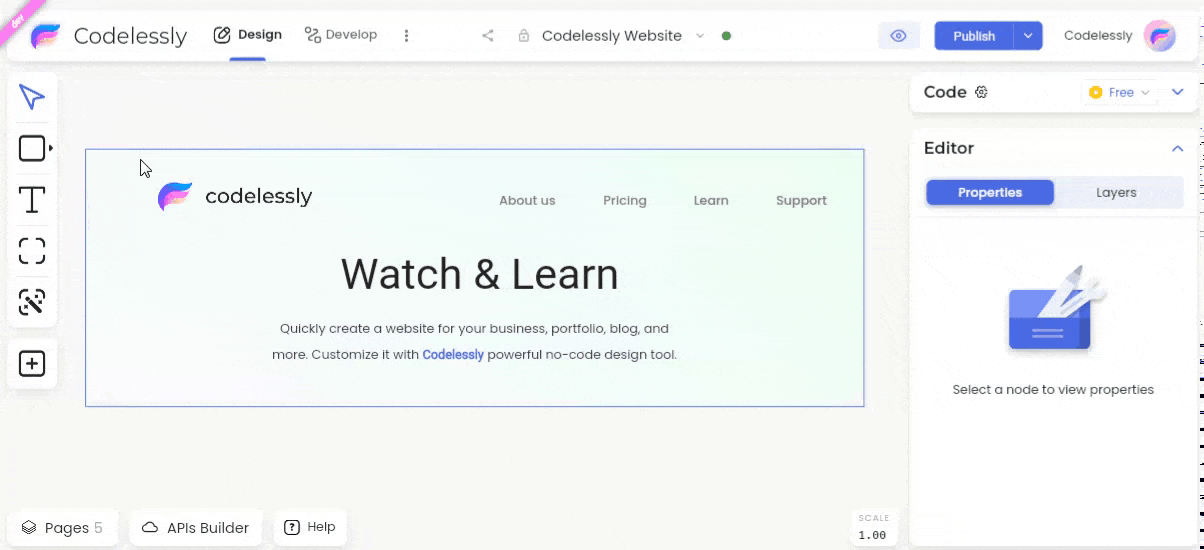Click the Publish button

[x=974, y=36]
